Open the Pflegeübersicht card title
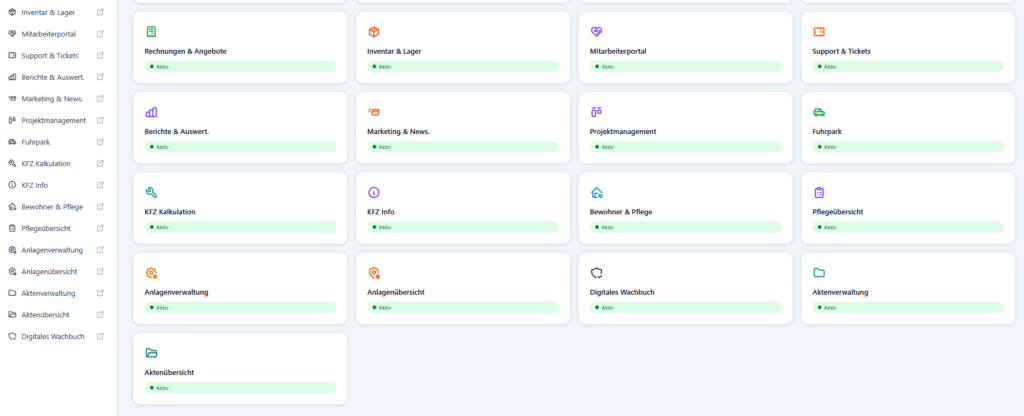 point(840,212)
